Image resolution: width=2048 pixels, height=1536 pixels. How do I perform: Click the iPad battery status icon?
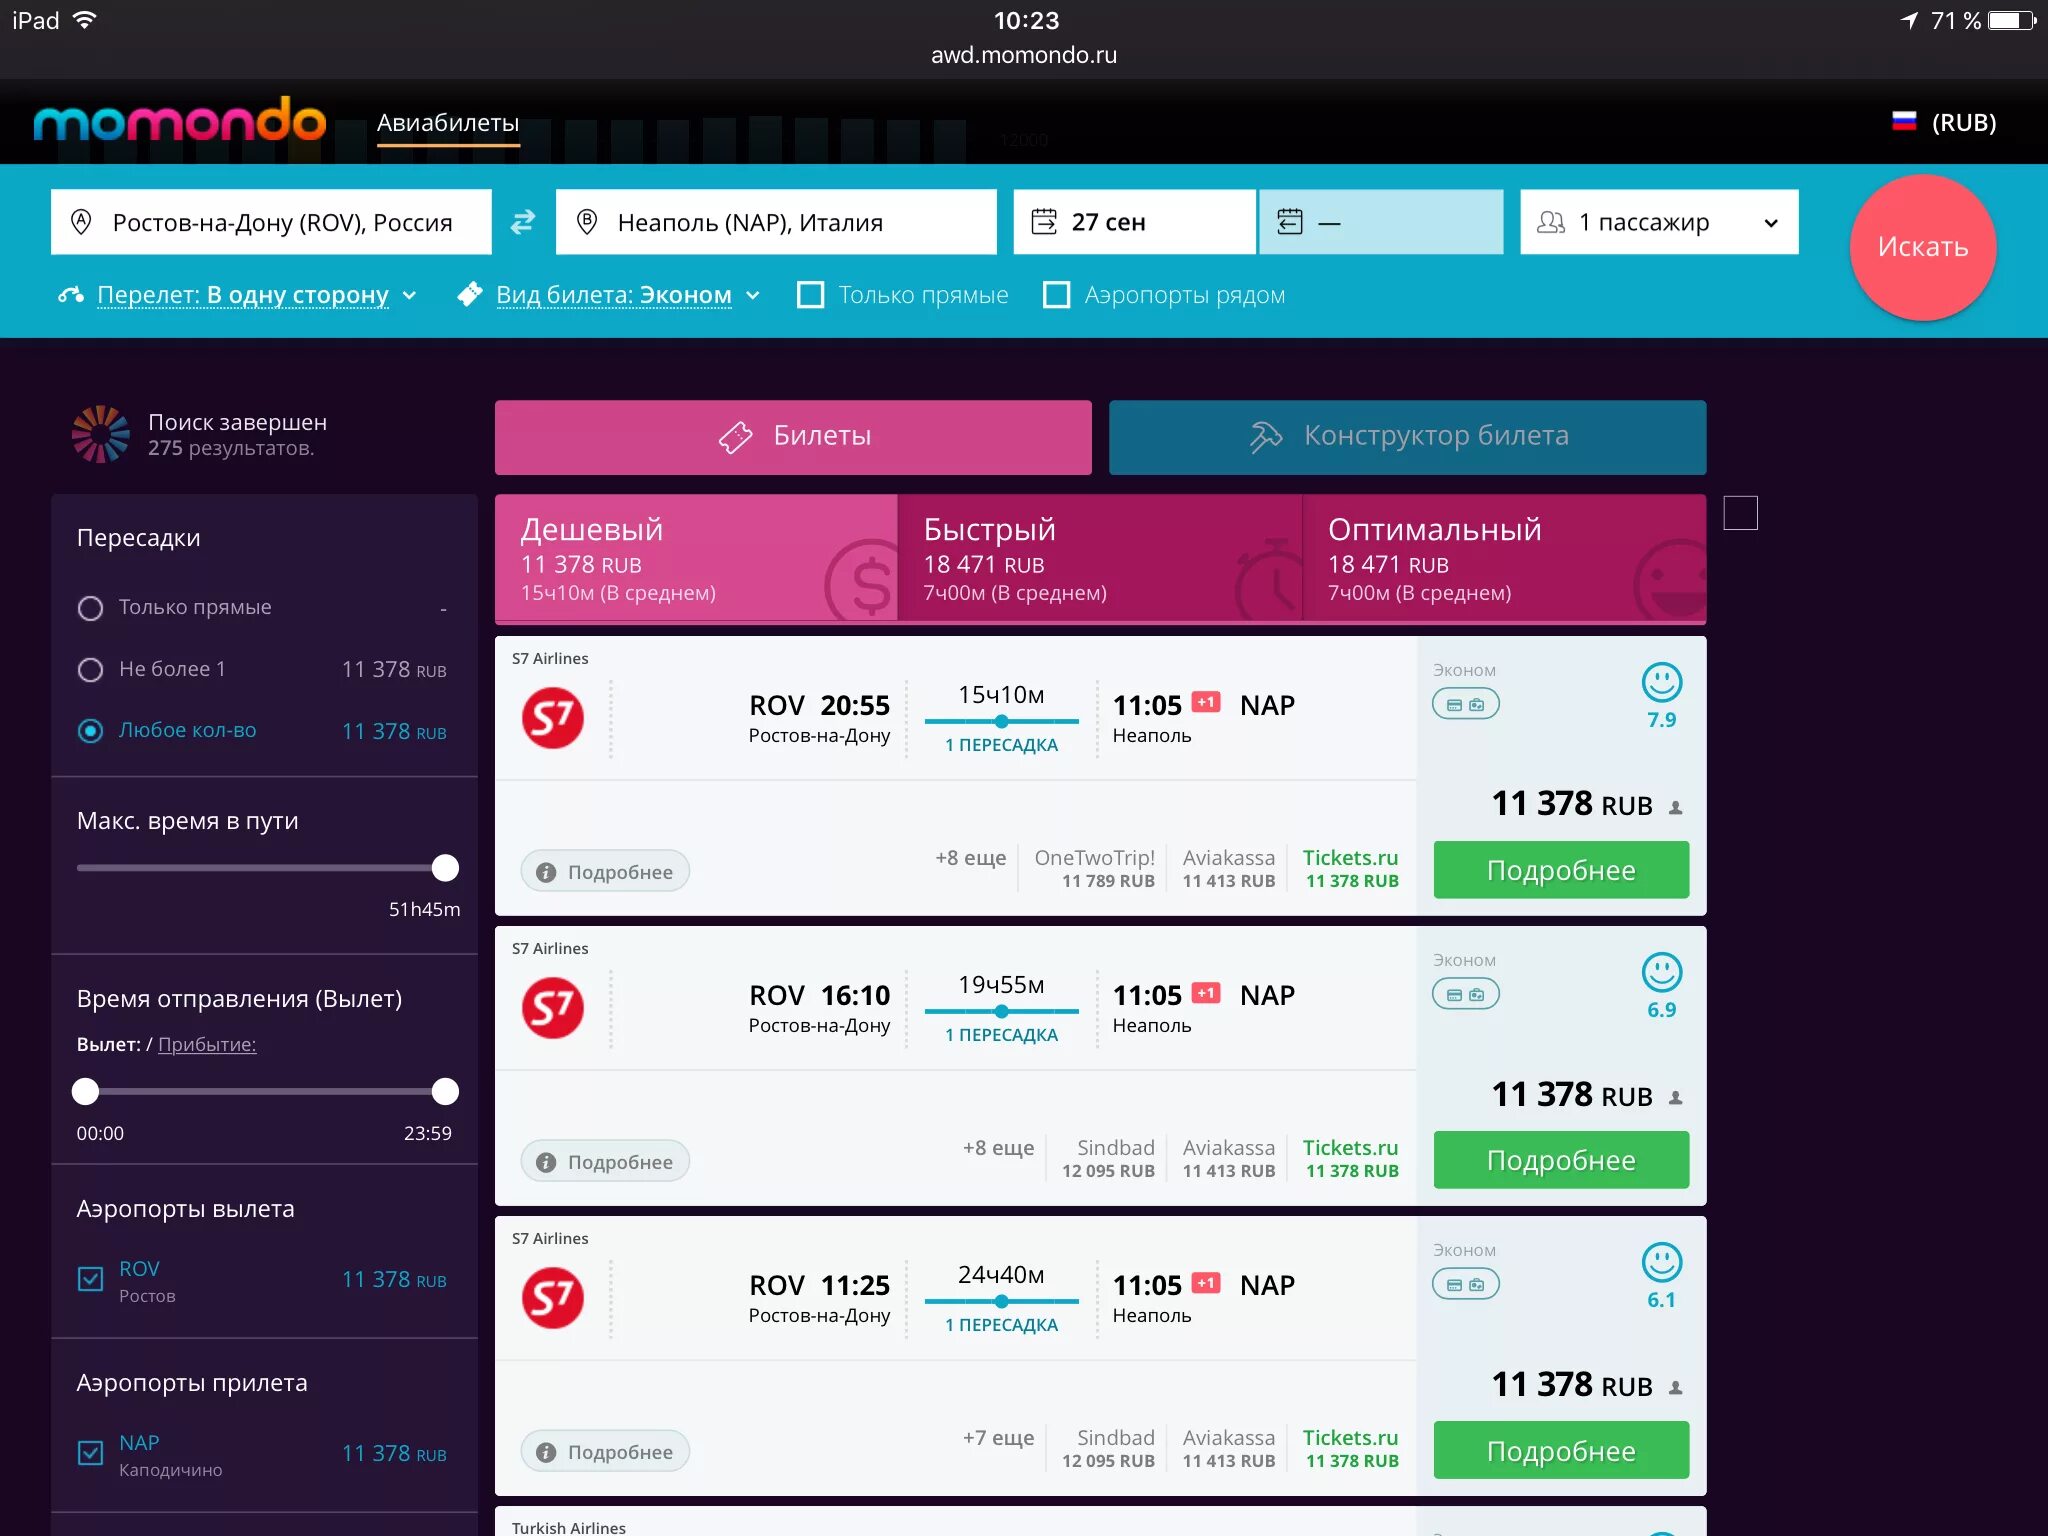tap(2012, 21)
